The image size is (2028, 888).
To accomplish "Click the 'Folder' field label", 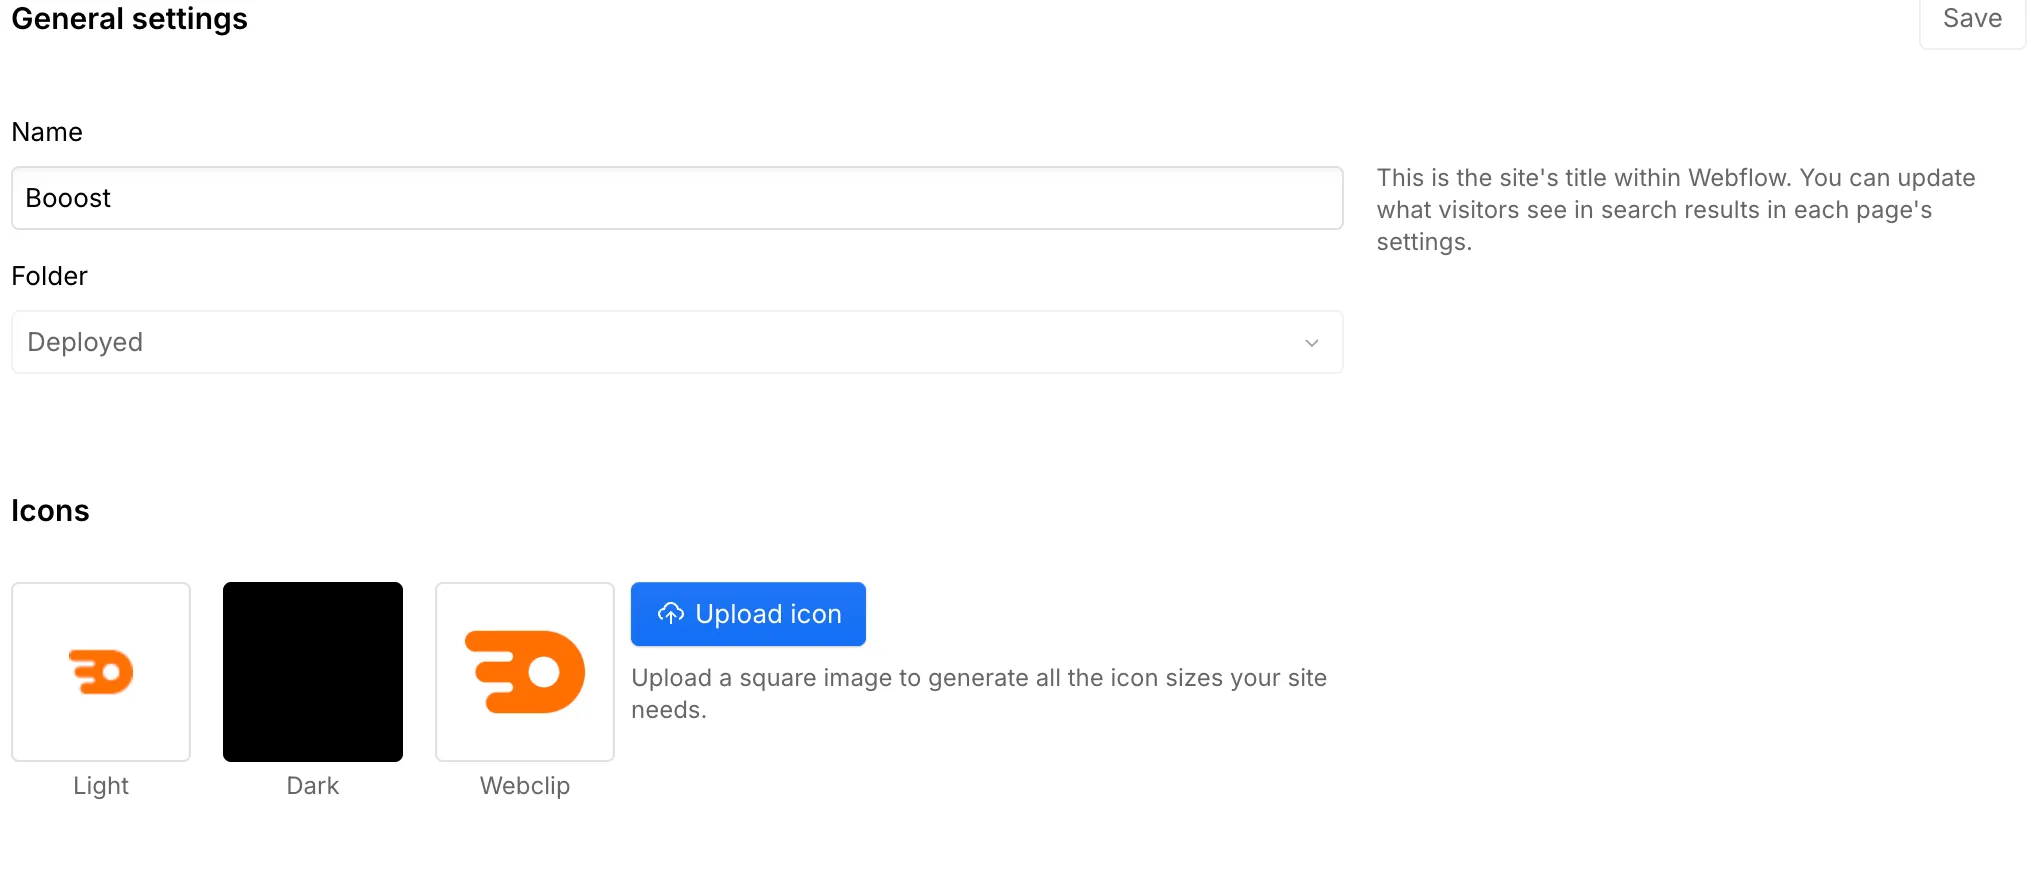I will [x=49, y=276].
